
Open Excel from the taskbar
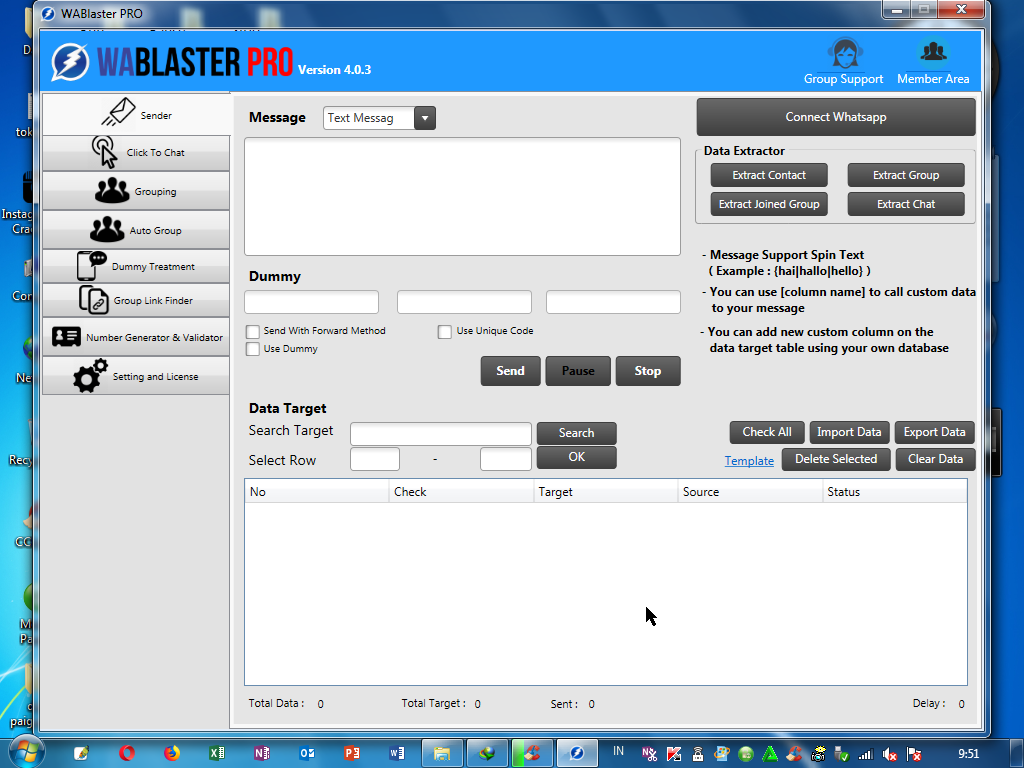[217, 753]
